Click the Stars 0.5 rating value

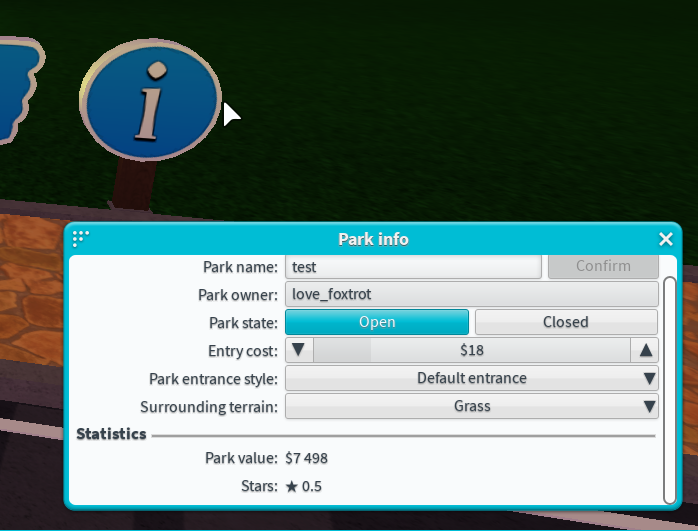click(x=304, y=486)
